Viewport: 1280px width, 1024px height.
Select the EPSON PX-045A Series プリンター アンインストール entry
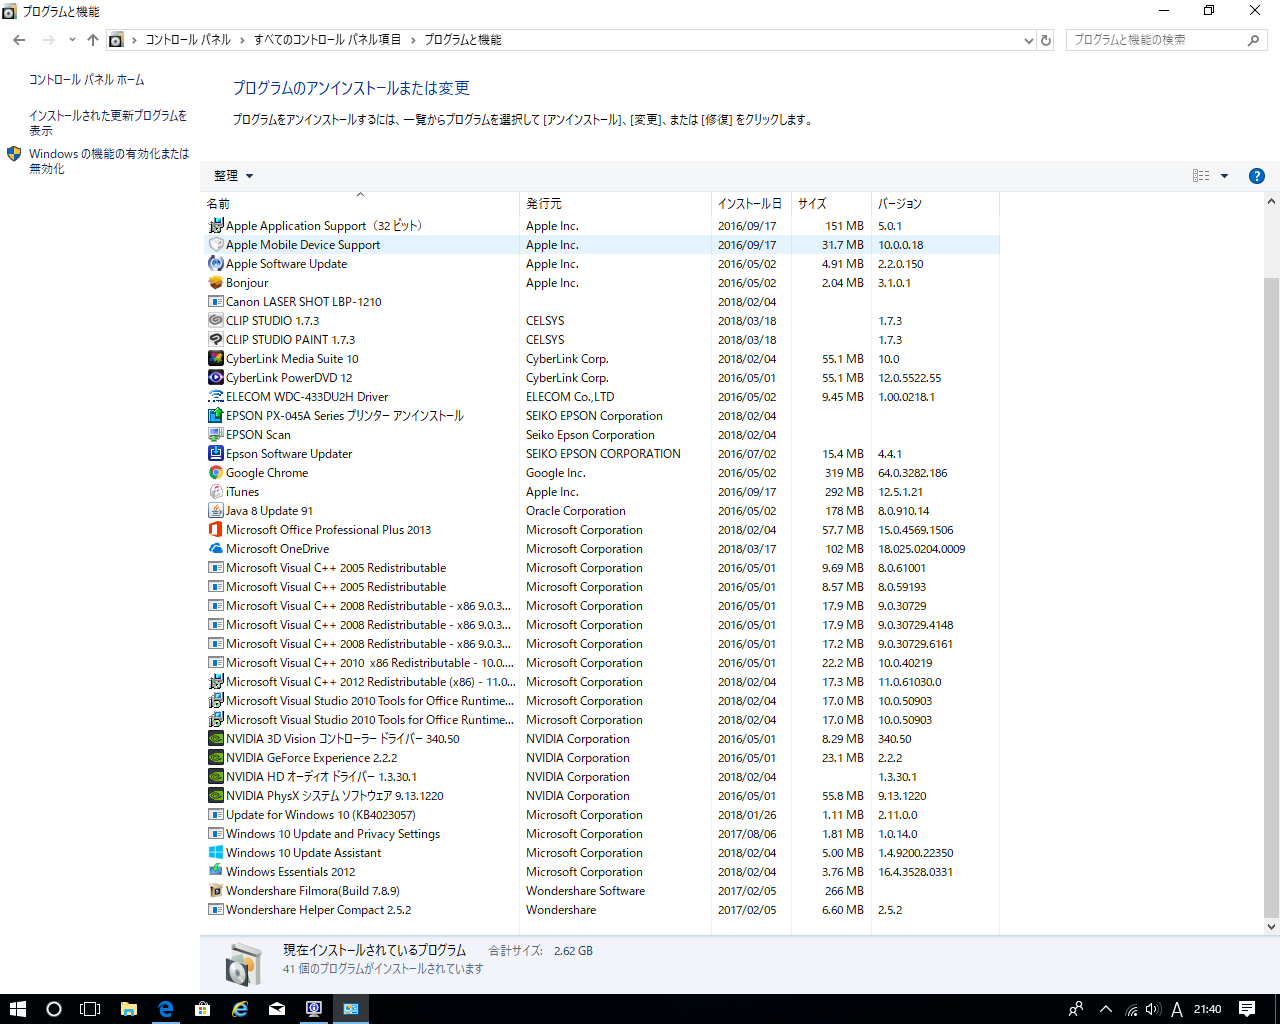pyautogui.click(x=600, y=416)
